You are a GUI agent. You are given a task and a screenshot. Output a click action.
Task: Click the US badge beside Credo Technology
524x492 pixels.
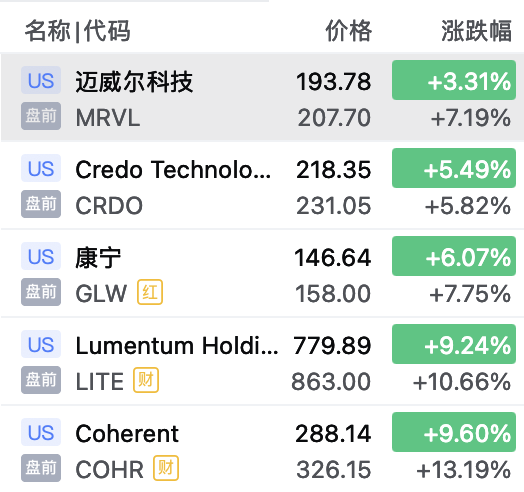click(41, 168)
